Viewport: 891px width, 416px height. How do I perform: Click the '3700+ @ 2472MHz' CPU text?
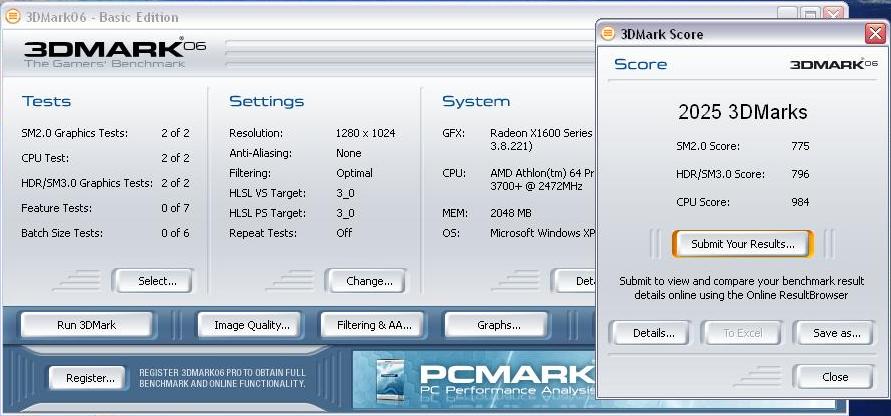click(x=536, y=186)
